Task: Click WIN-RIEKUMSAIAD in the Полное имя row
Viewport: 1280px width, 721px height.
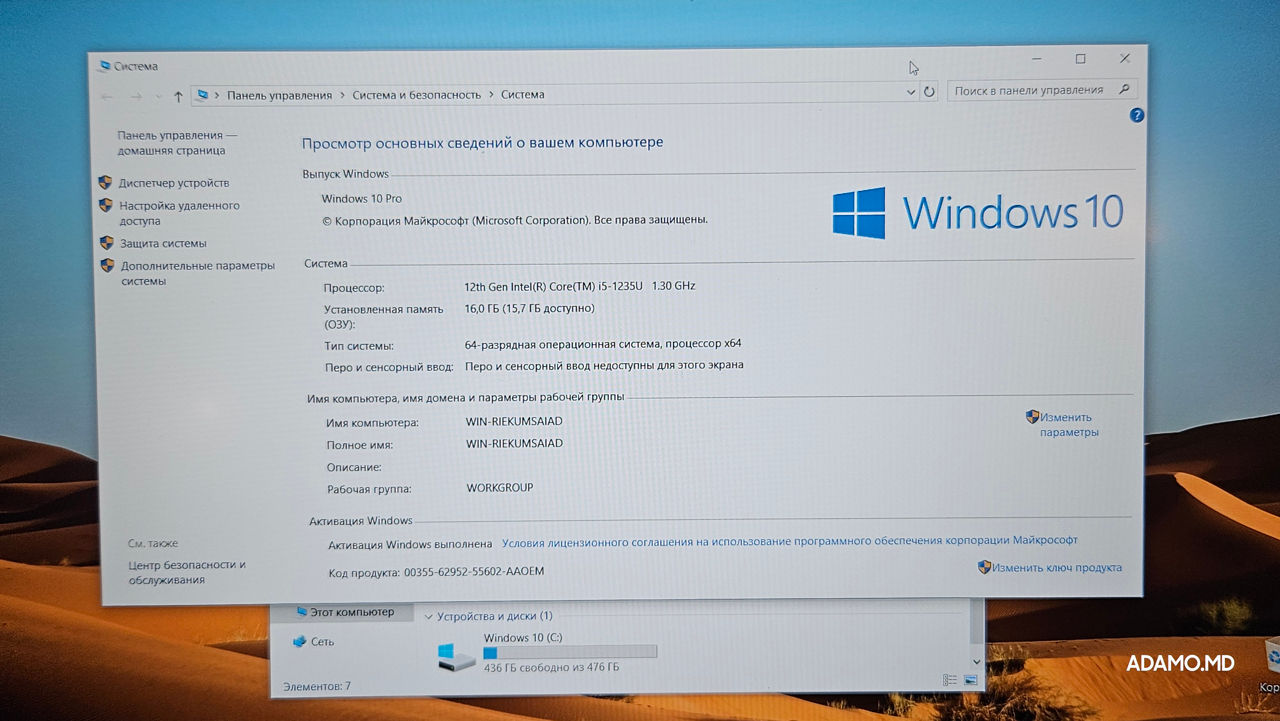Action: coord(514,444)
